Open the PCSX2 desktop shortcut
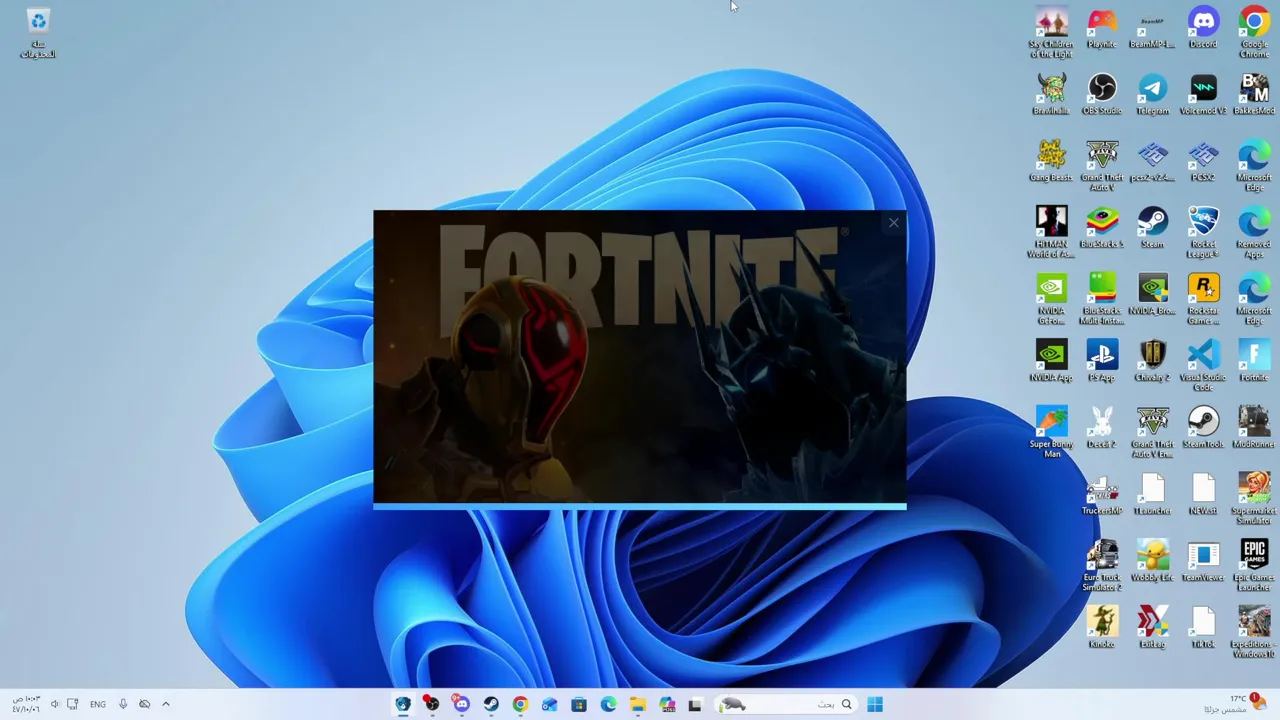Screen dimensions: 1280x720 click(1203, 161)
